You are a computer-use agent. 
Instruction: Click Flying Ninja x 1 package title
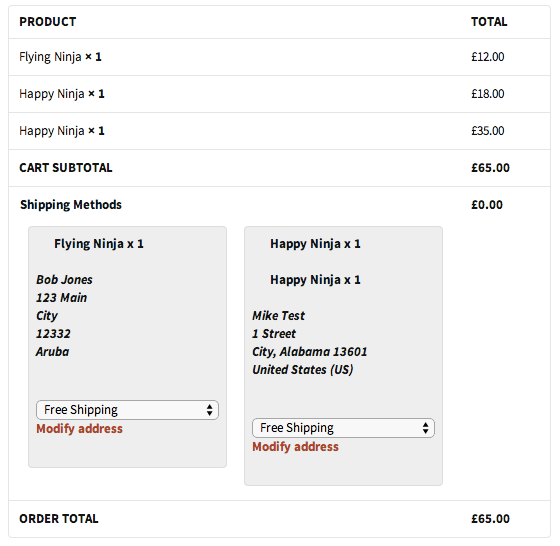coord(99,244)
